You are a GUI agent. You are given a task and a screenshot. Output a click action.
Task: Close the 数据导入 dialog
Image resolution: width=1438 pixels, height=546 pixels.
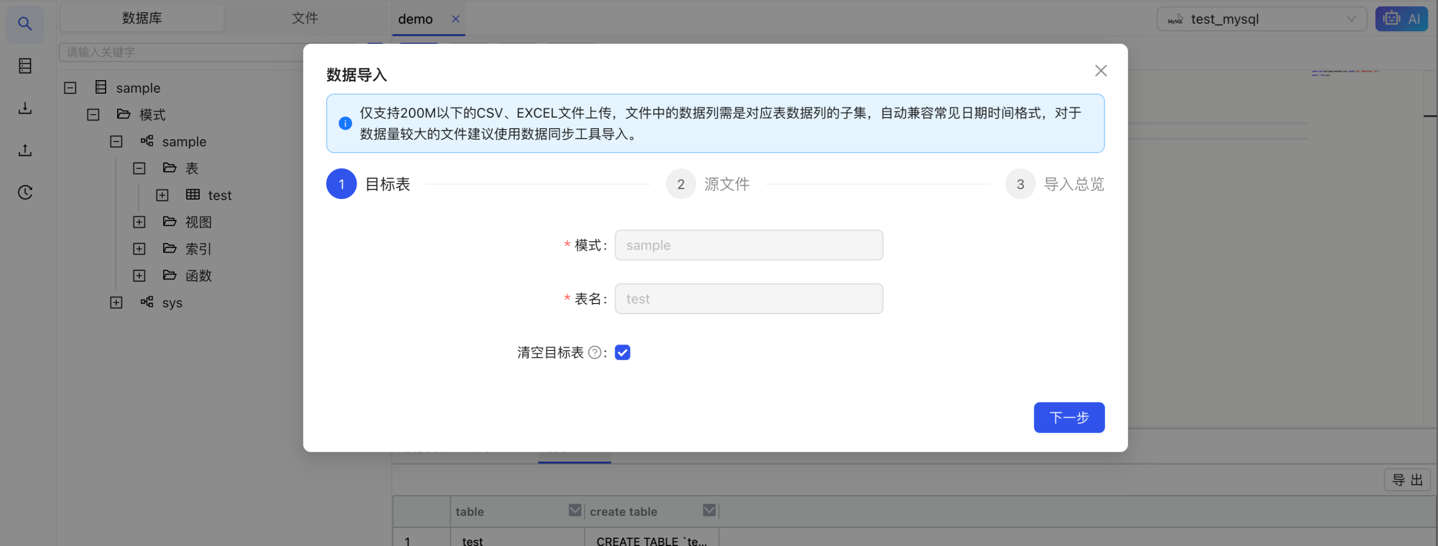coord(1100,71)
